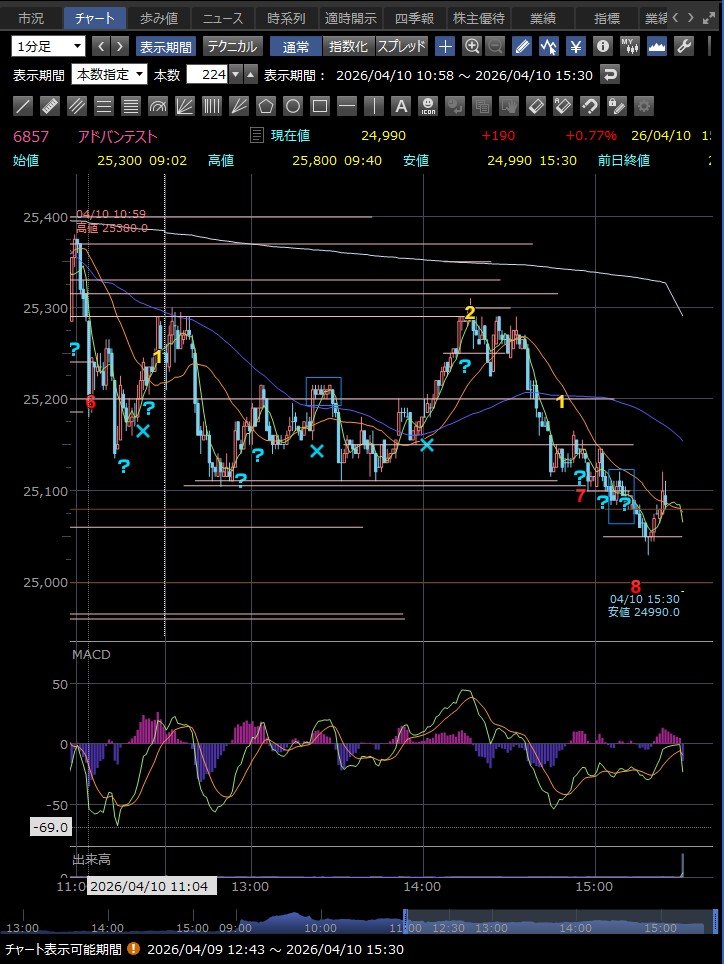Click the magnet snap icon

[589, 105]
